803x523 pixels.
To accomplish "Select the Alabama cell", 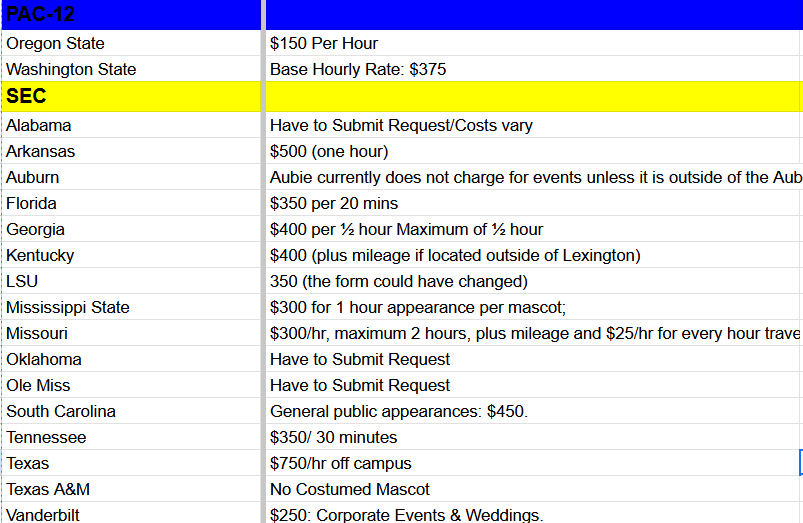I will (131, 125).
